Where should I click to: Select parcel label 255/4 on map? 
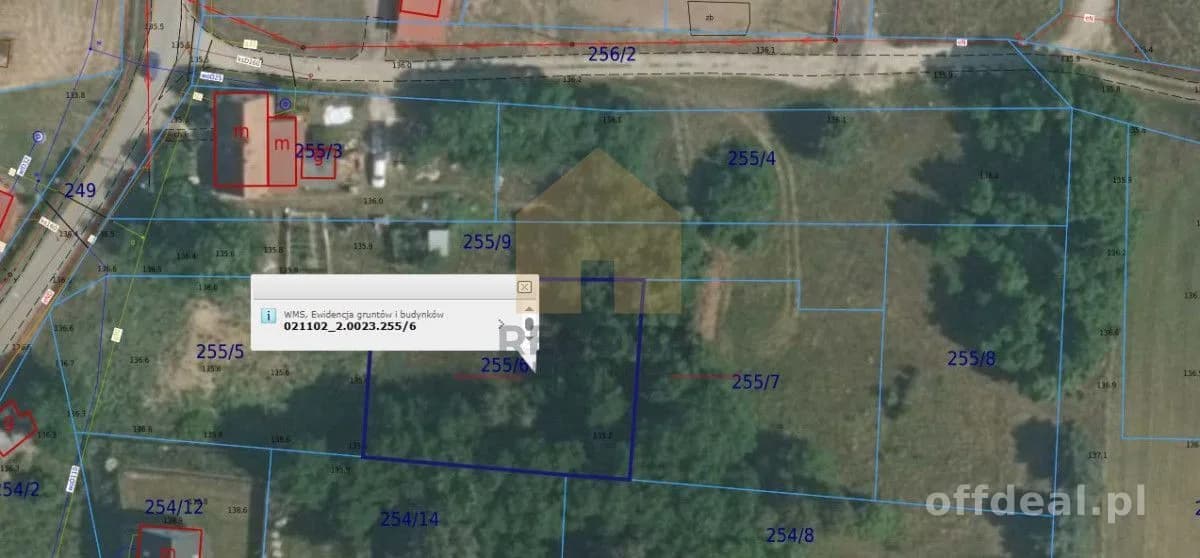(x=751, y=158)
